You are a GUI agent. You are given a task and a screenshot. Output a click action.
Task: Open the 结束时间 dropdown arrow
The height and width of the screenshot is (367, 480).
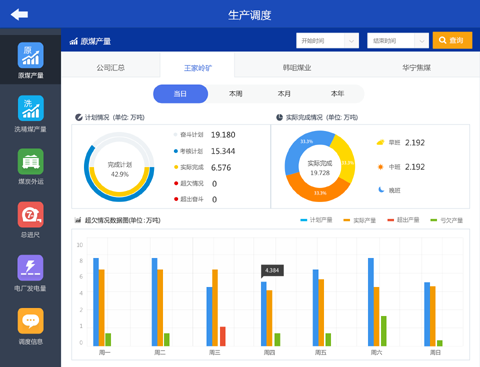point(422,41)
